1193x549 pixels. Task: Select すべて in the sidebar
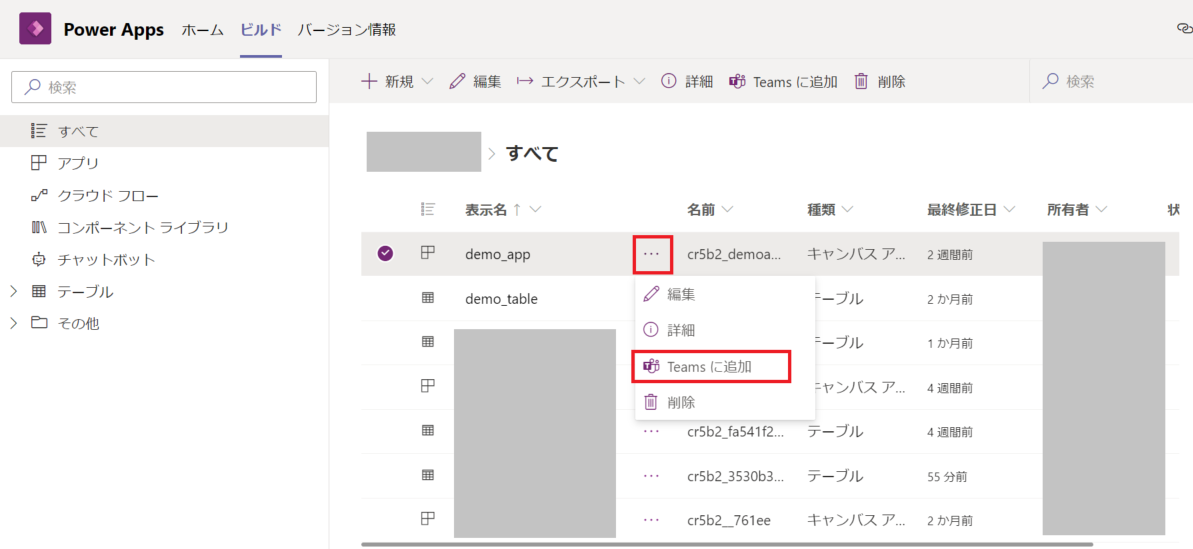pos(164,131)
